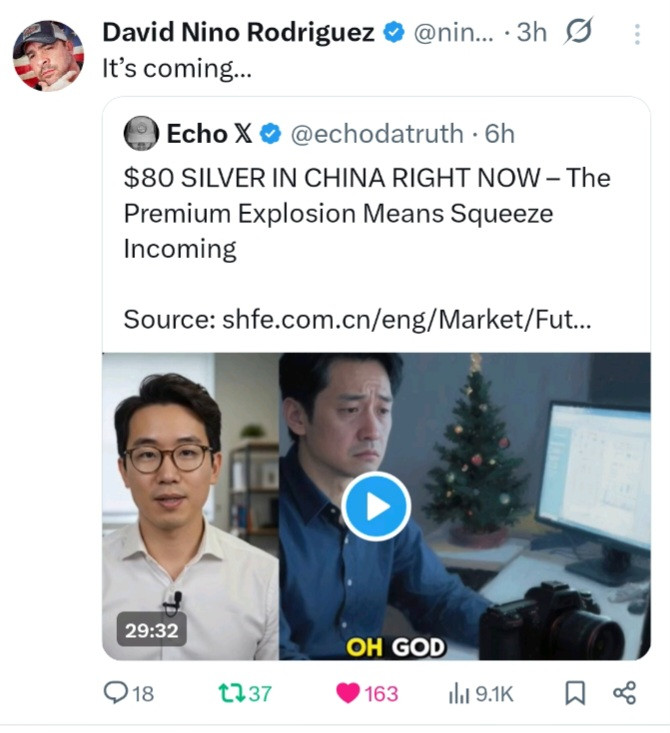The width and height of the screenshot is (670, 733).
Task: Click the share icon
Action: pos(625,692)
